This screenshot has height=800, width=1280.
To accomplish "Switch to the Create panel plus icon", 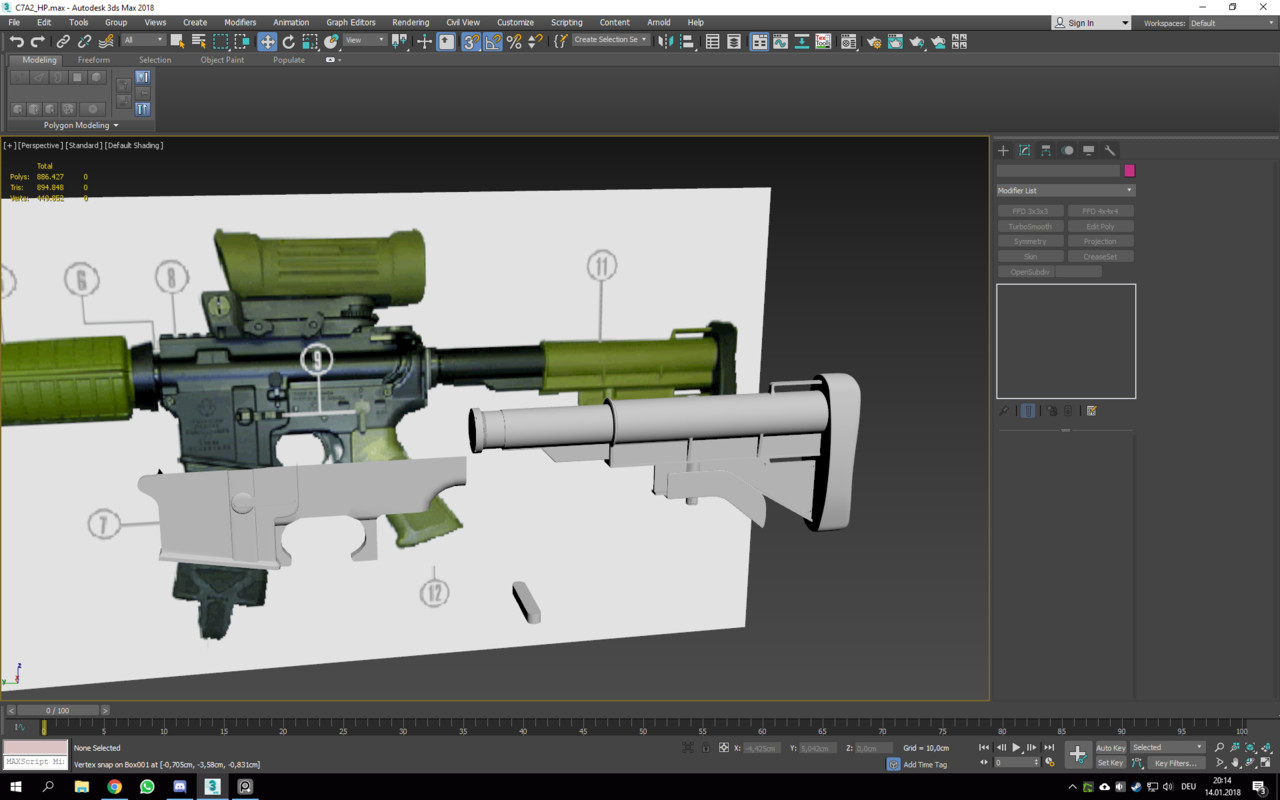I will click(1003, 150).
